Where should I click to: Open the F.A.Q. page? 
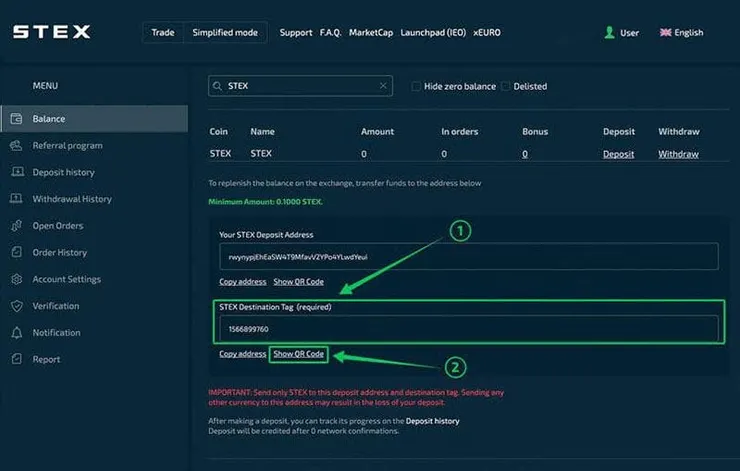[330, 33]
